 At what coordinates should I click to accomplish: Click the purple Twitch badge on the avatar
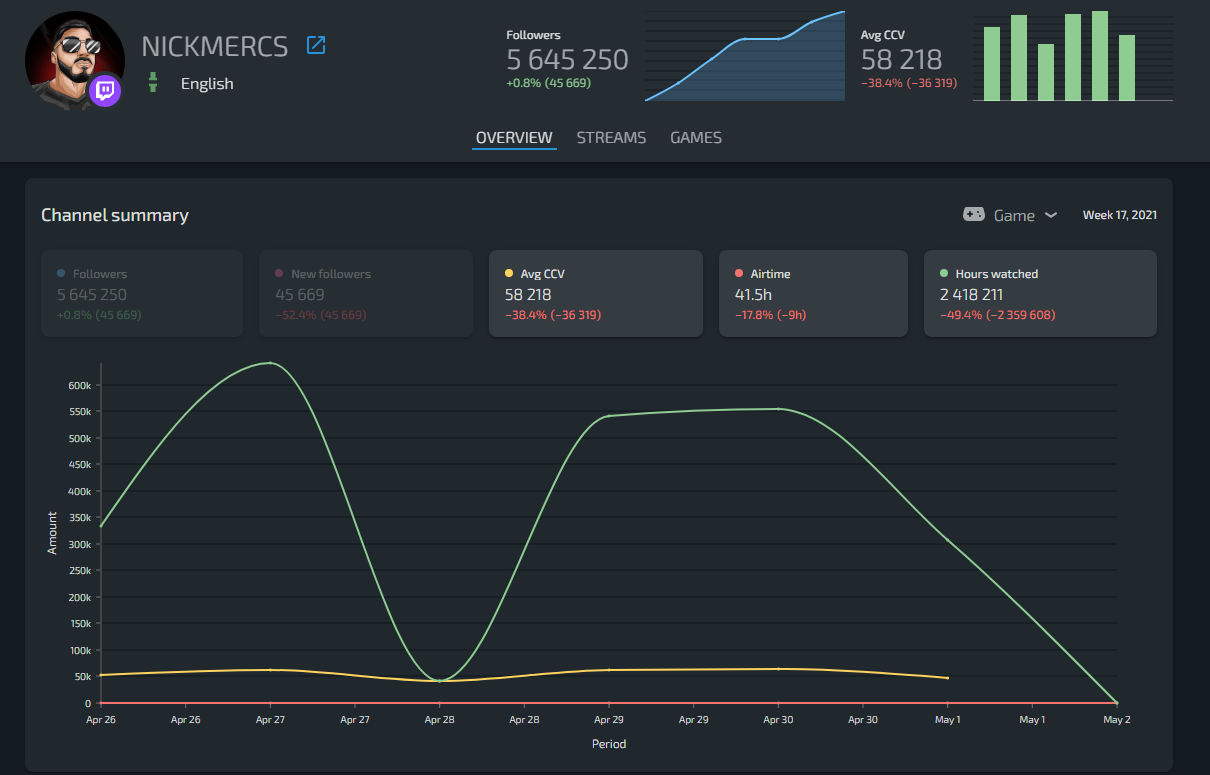pyautogui.click(x=105, y=92)
